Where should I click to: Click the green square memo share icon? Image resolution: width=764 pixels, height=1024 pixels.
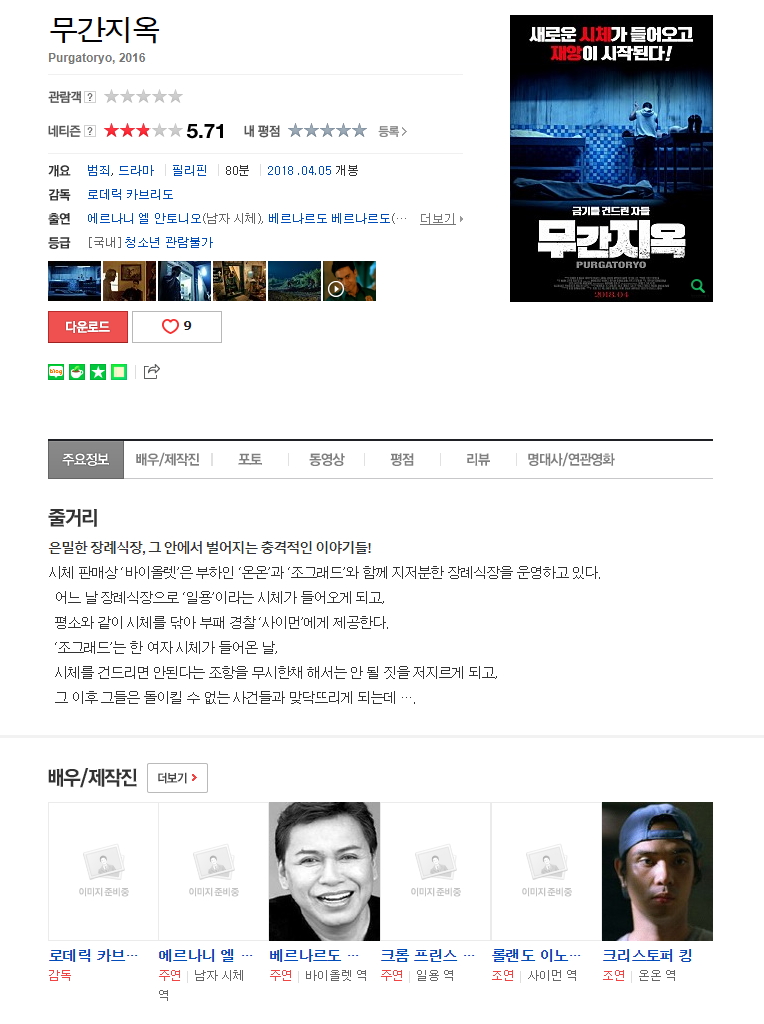pyautogui.click(x=119, y=372)
